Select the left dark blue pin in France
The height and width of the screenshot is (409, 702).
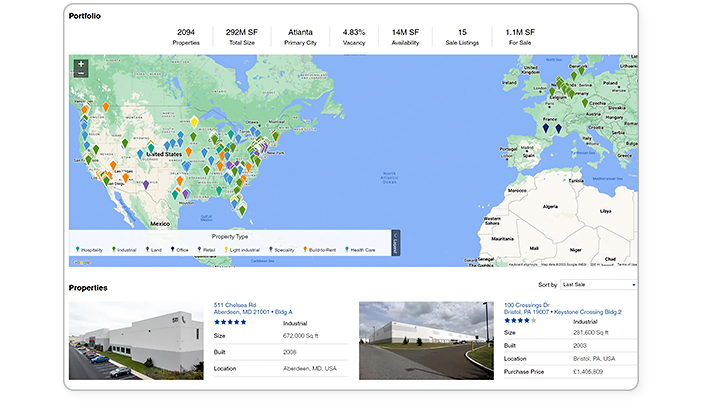(x=545, y=128)
